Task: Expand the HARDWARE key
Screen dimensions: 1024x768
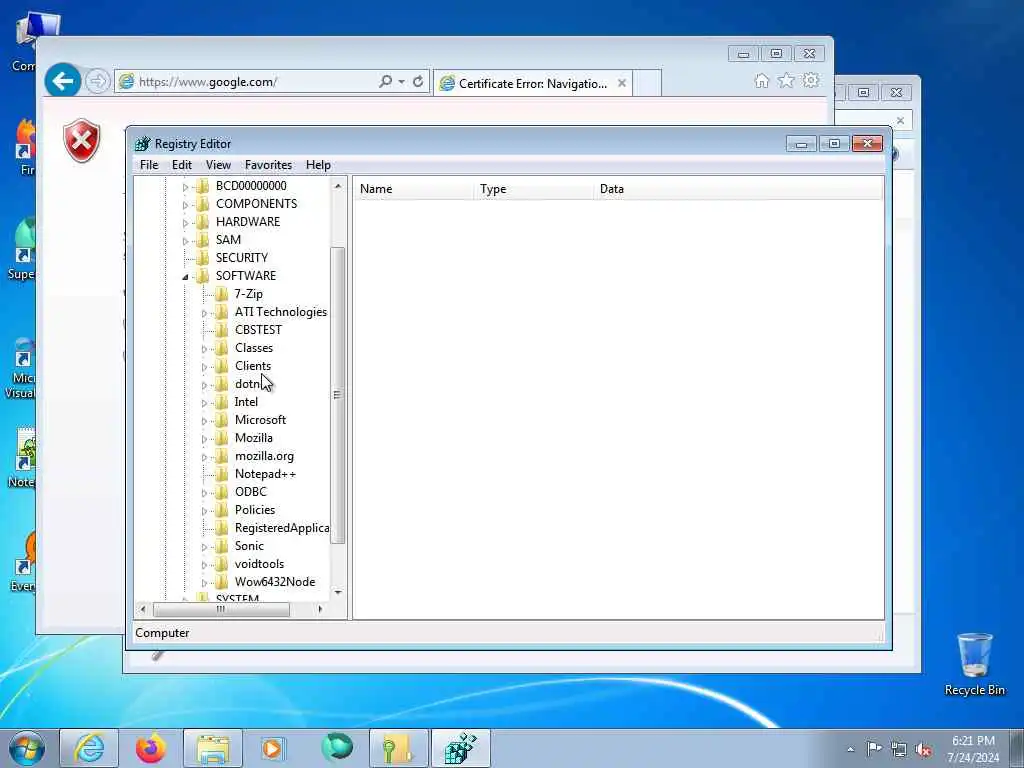Action: [185, 223]
